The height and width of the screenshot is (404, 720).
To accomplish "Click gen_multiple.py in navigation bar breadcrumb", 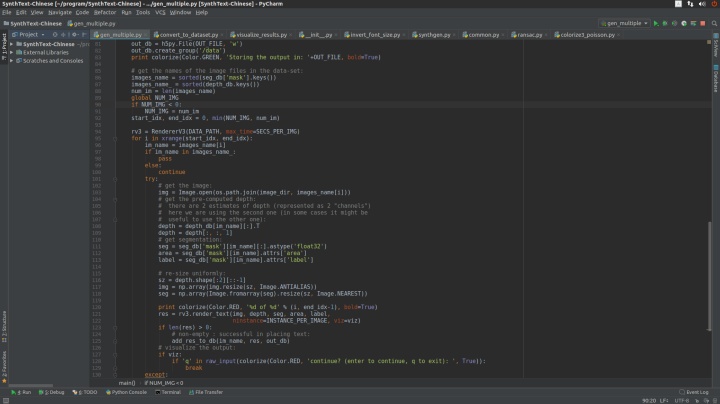I will (91, 23).
